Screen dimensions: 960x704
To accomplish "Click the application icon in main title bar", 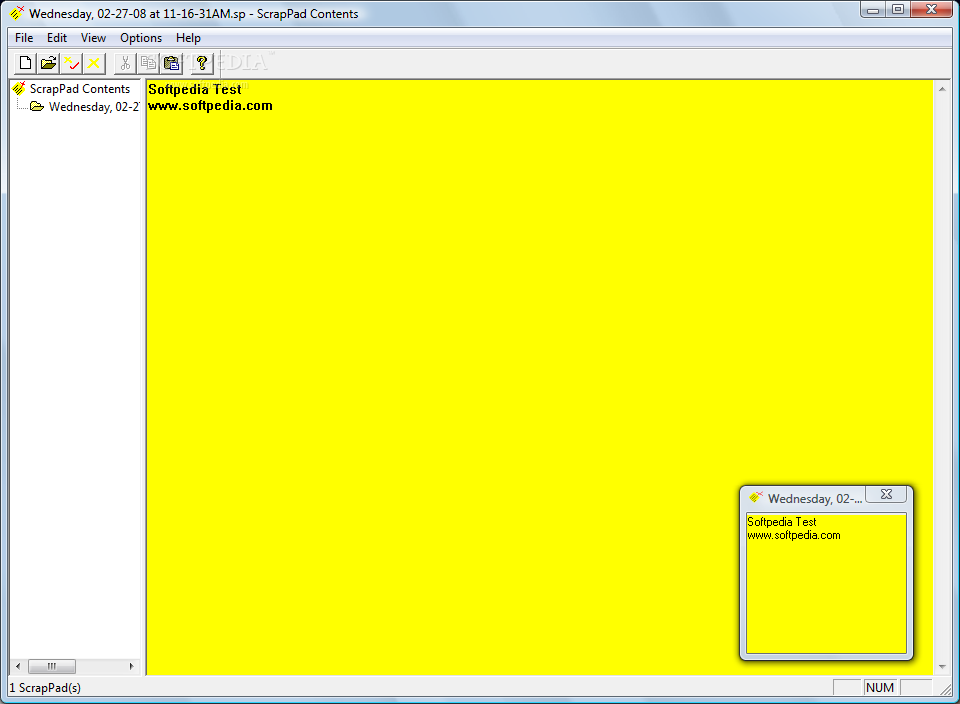I will click(17, 12).
